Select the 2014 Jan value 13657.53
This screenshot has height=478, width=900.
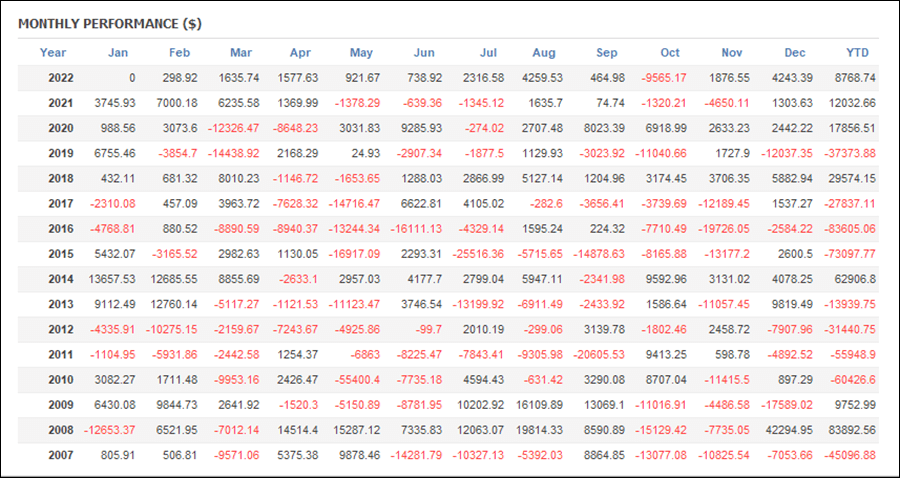coord(112,279)
